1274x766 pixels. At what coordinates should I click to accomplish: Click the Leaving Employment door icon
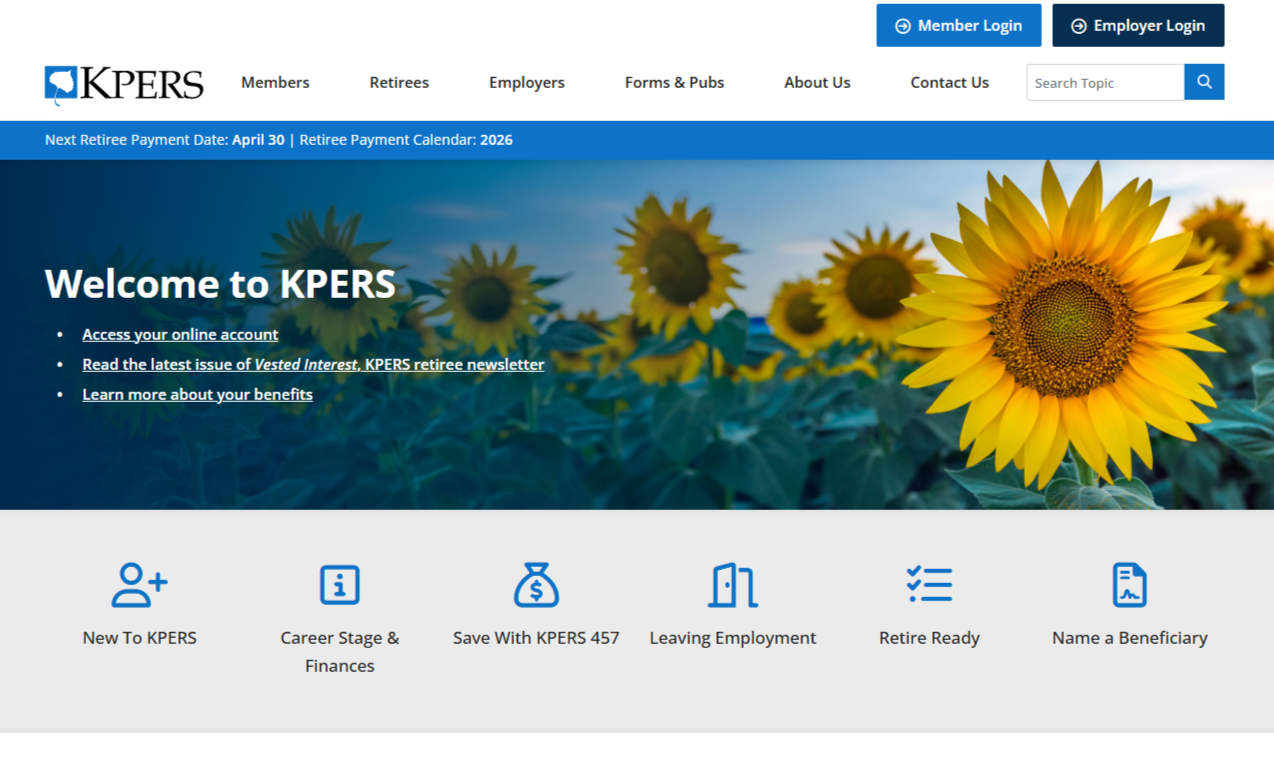pyautogui.click(x=733, y=585)
